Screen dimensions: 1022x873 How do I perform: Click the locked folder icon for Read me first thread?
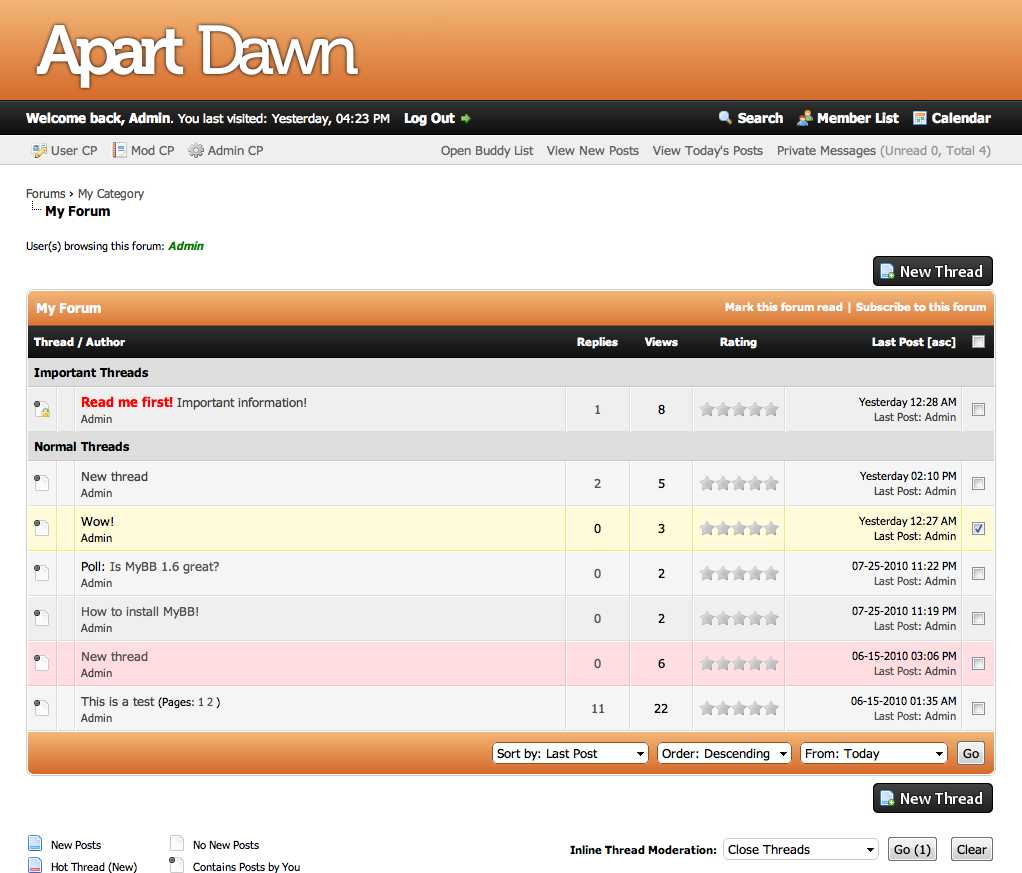pyautogui.click(x=42, y=409)
